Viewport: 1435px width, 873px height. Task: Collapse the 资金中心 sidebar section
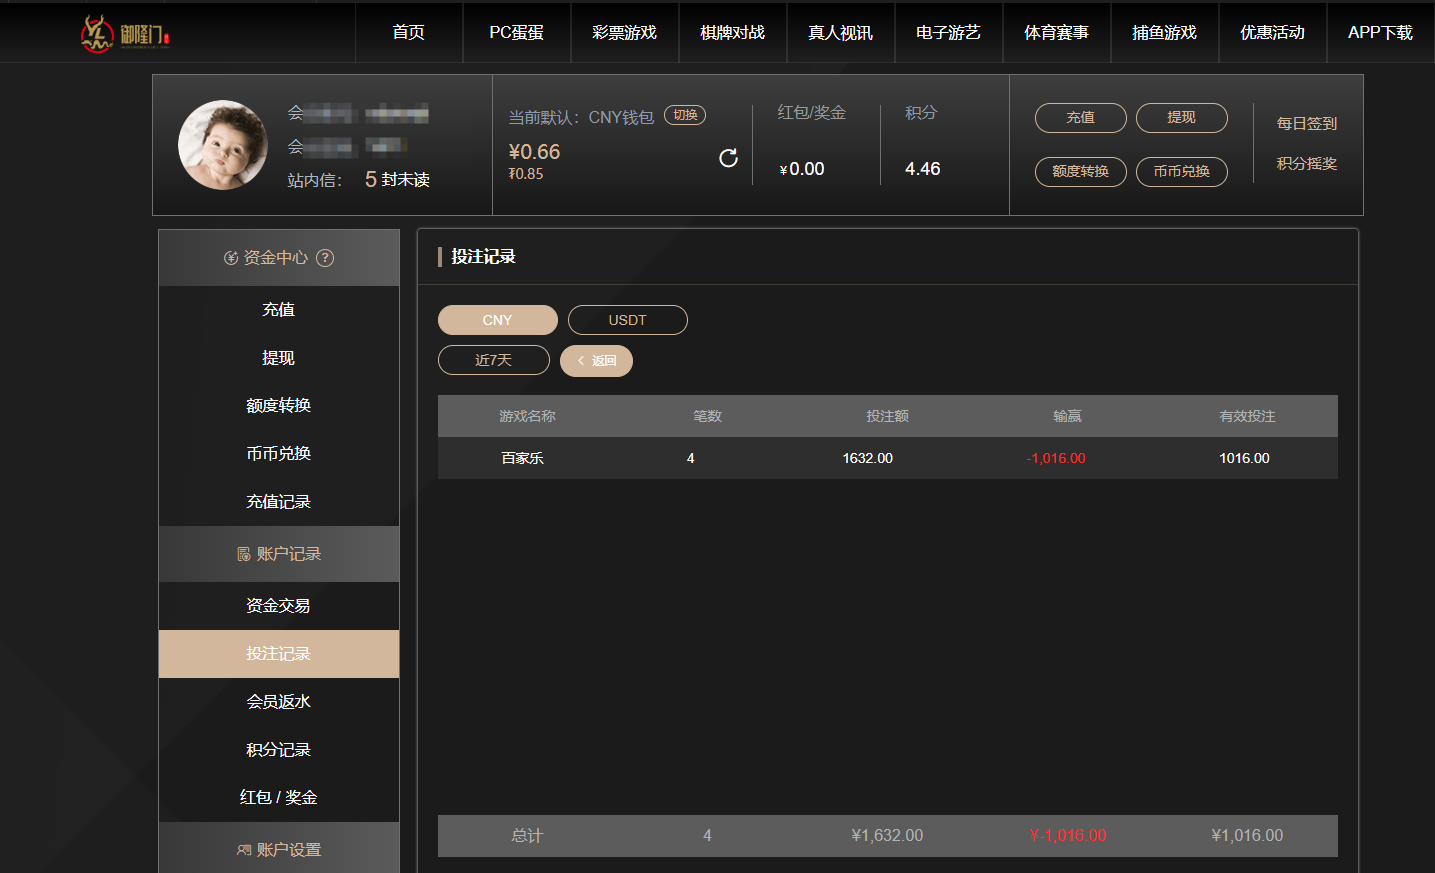(x=279, y=258)
